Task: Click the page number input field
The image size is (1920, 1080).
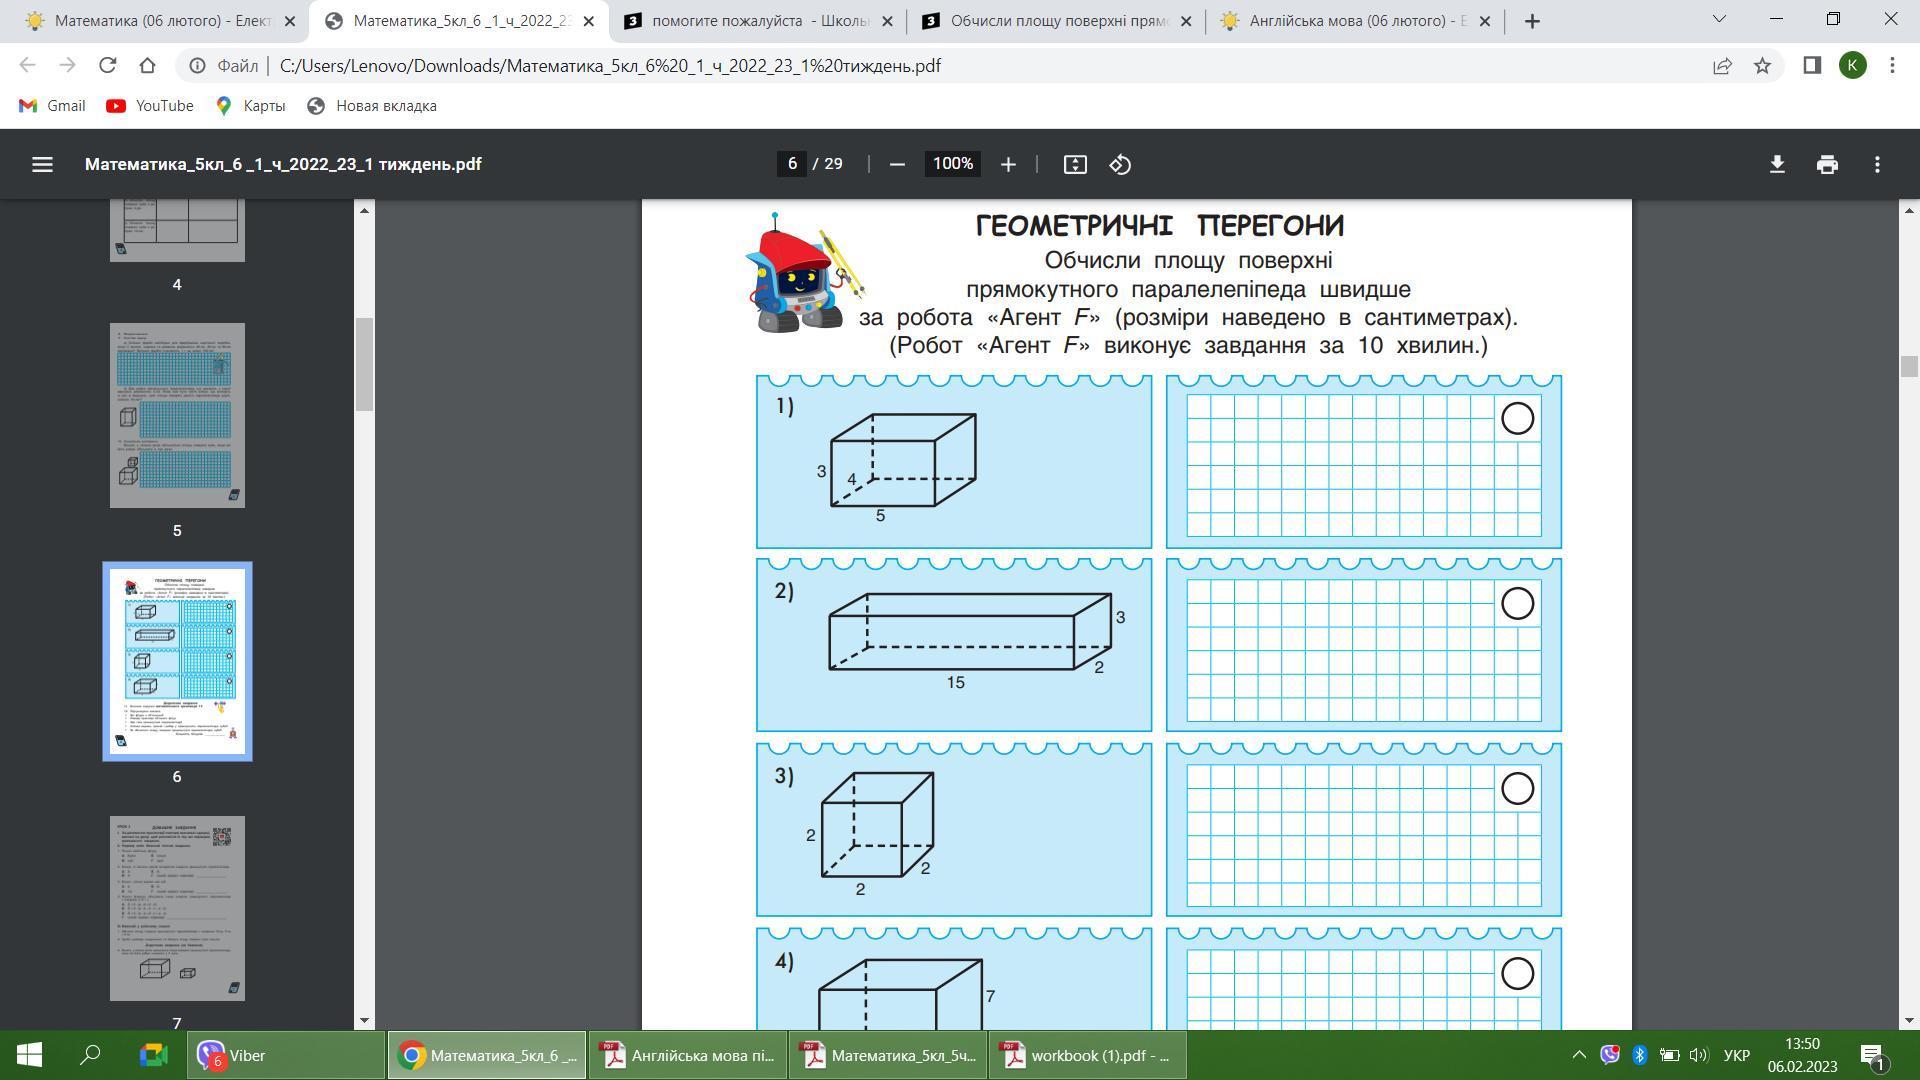Action: coord(792,164)
